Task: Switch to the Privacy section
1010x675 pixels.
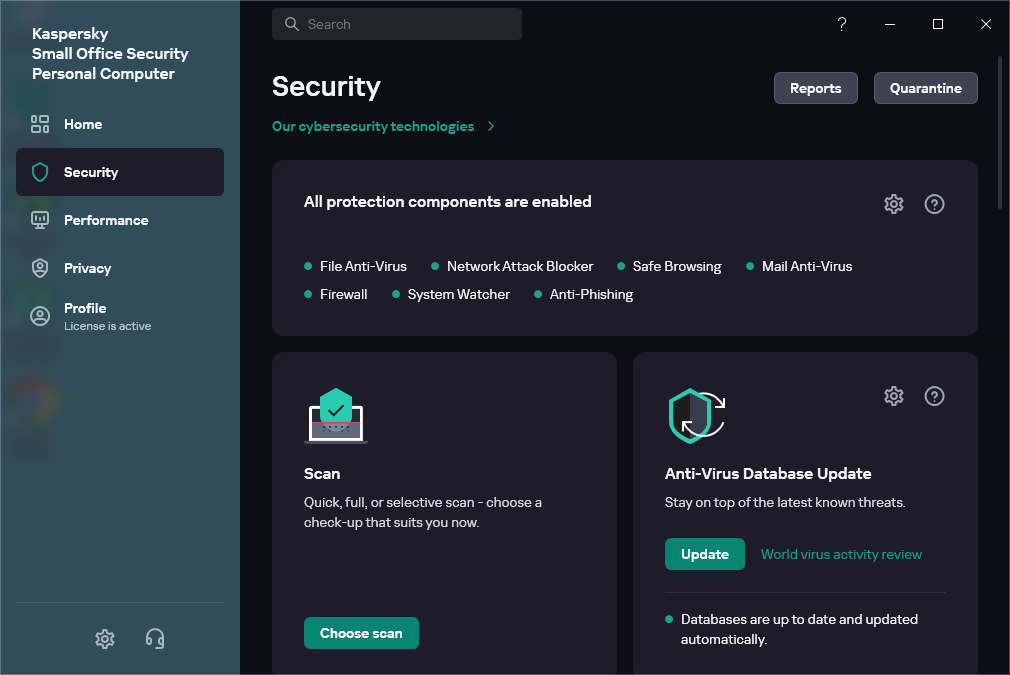Action: click(x=87, y=268)
